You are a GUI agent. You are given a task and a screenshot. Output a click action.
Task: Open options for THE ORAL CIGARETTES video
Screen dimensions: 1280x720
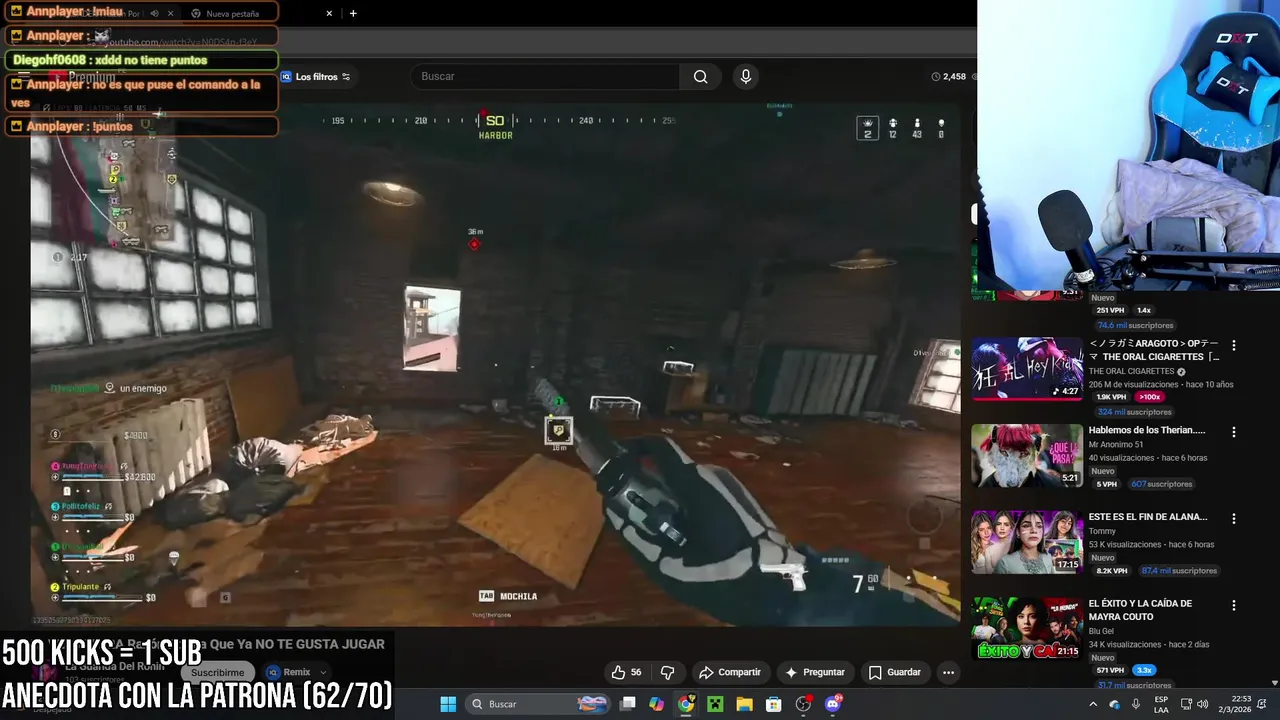[1233, 345]
